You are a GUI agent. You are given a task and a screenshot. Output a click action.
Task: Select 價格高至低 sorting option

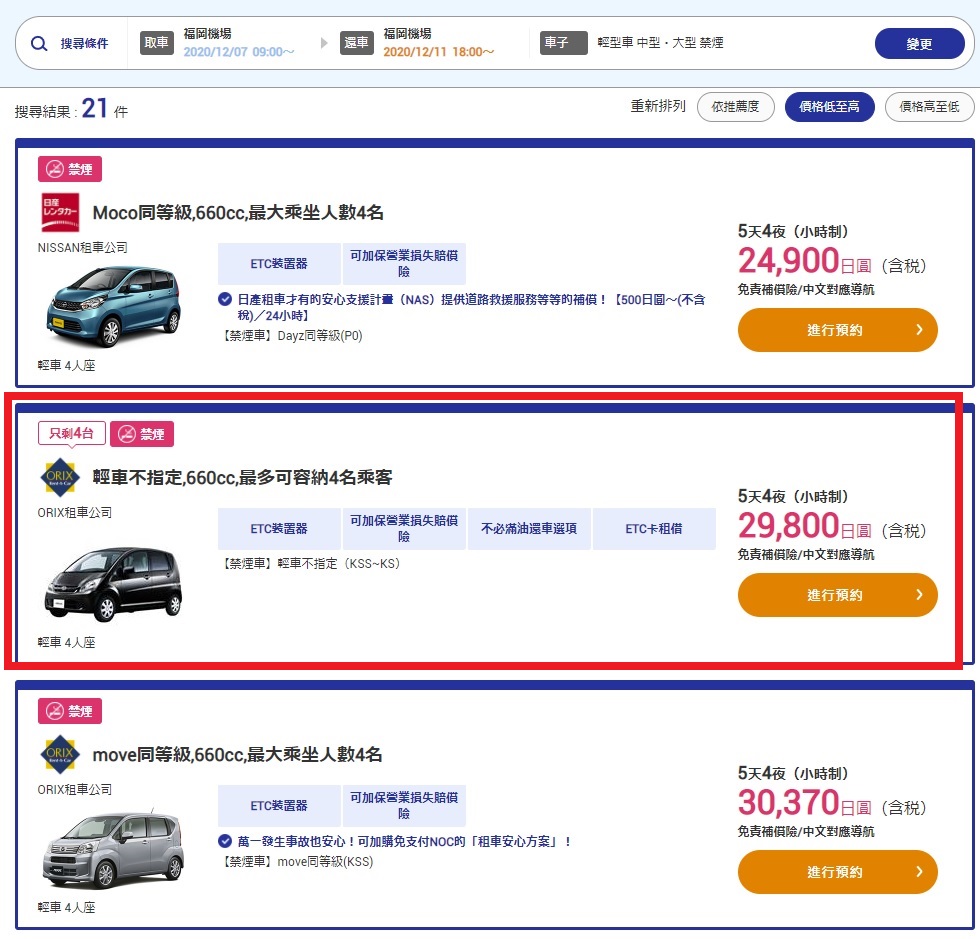[x=929, y=106]
